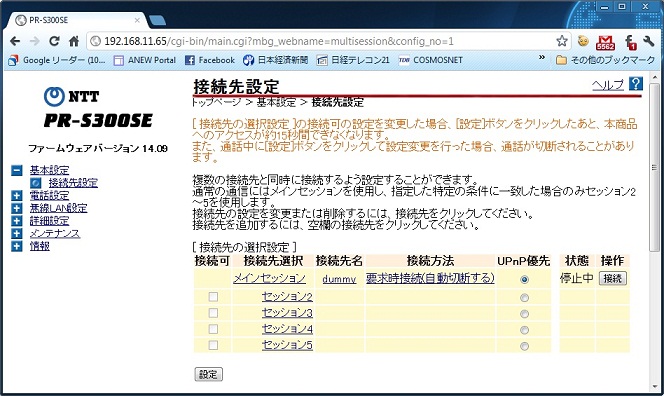Open the 日本経済新聞 bookmark

click(x=276, y=60)
